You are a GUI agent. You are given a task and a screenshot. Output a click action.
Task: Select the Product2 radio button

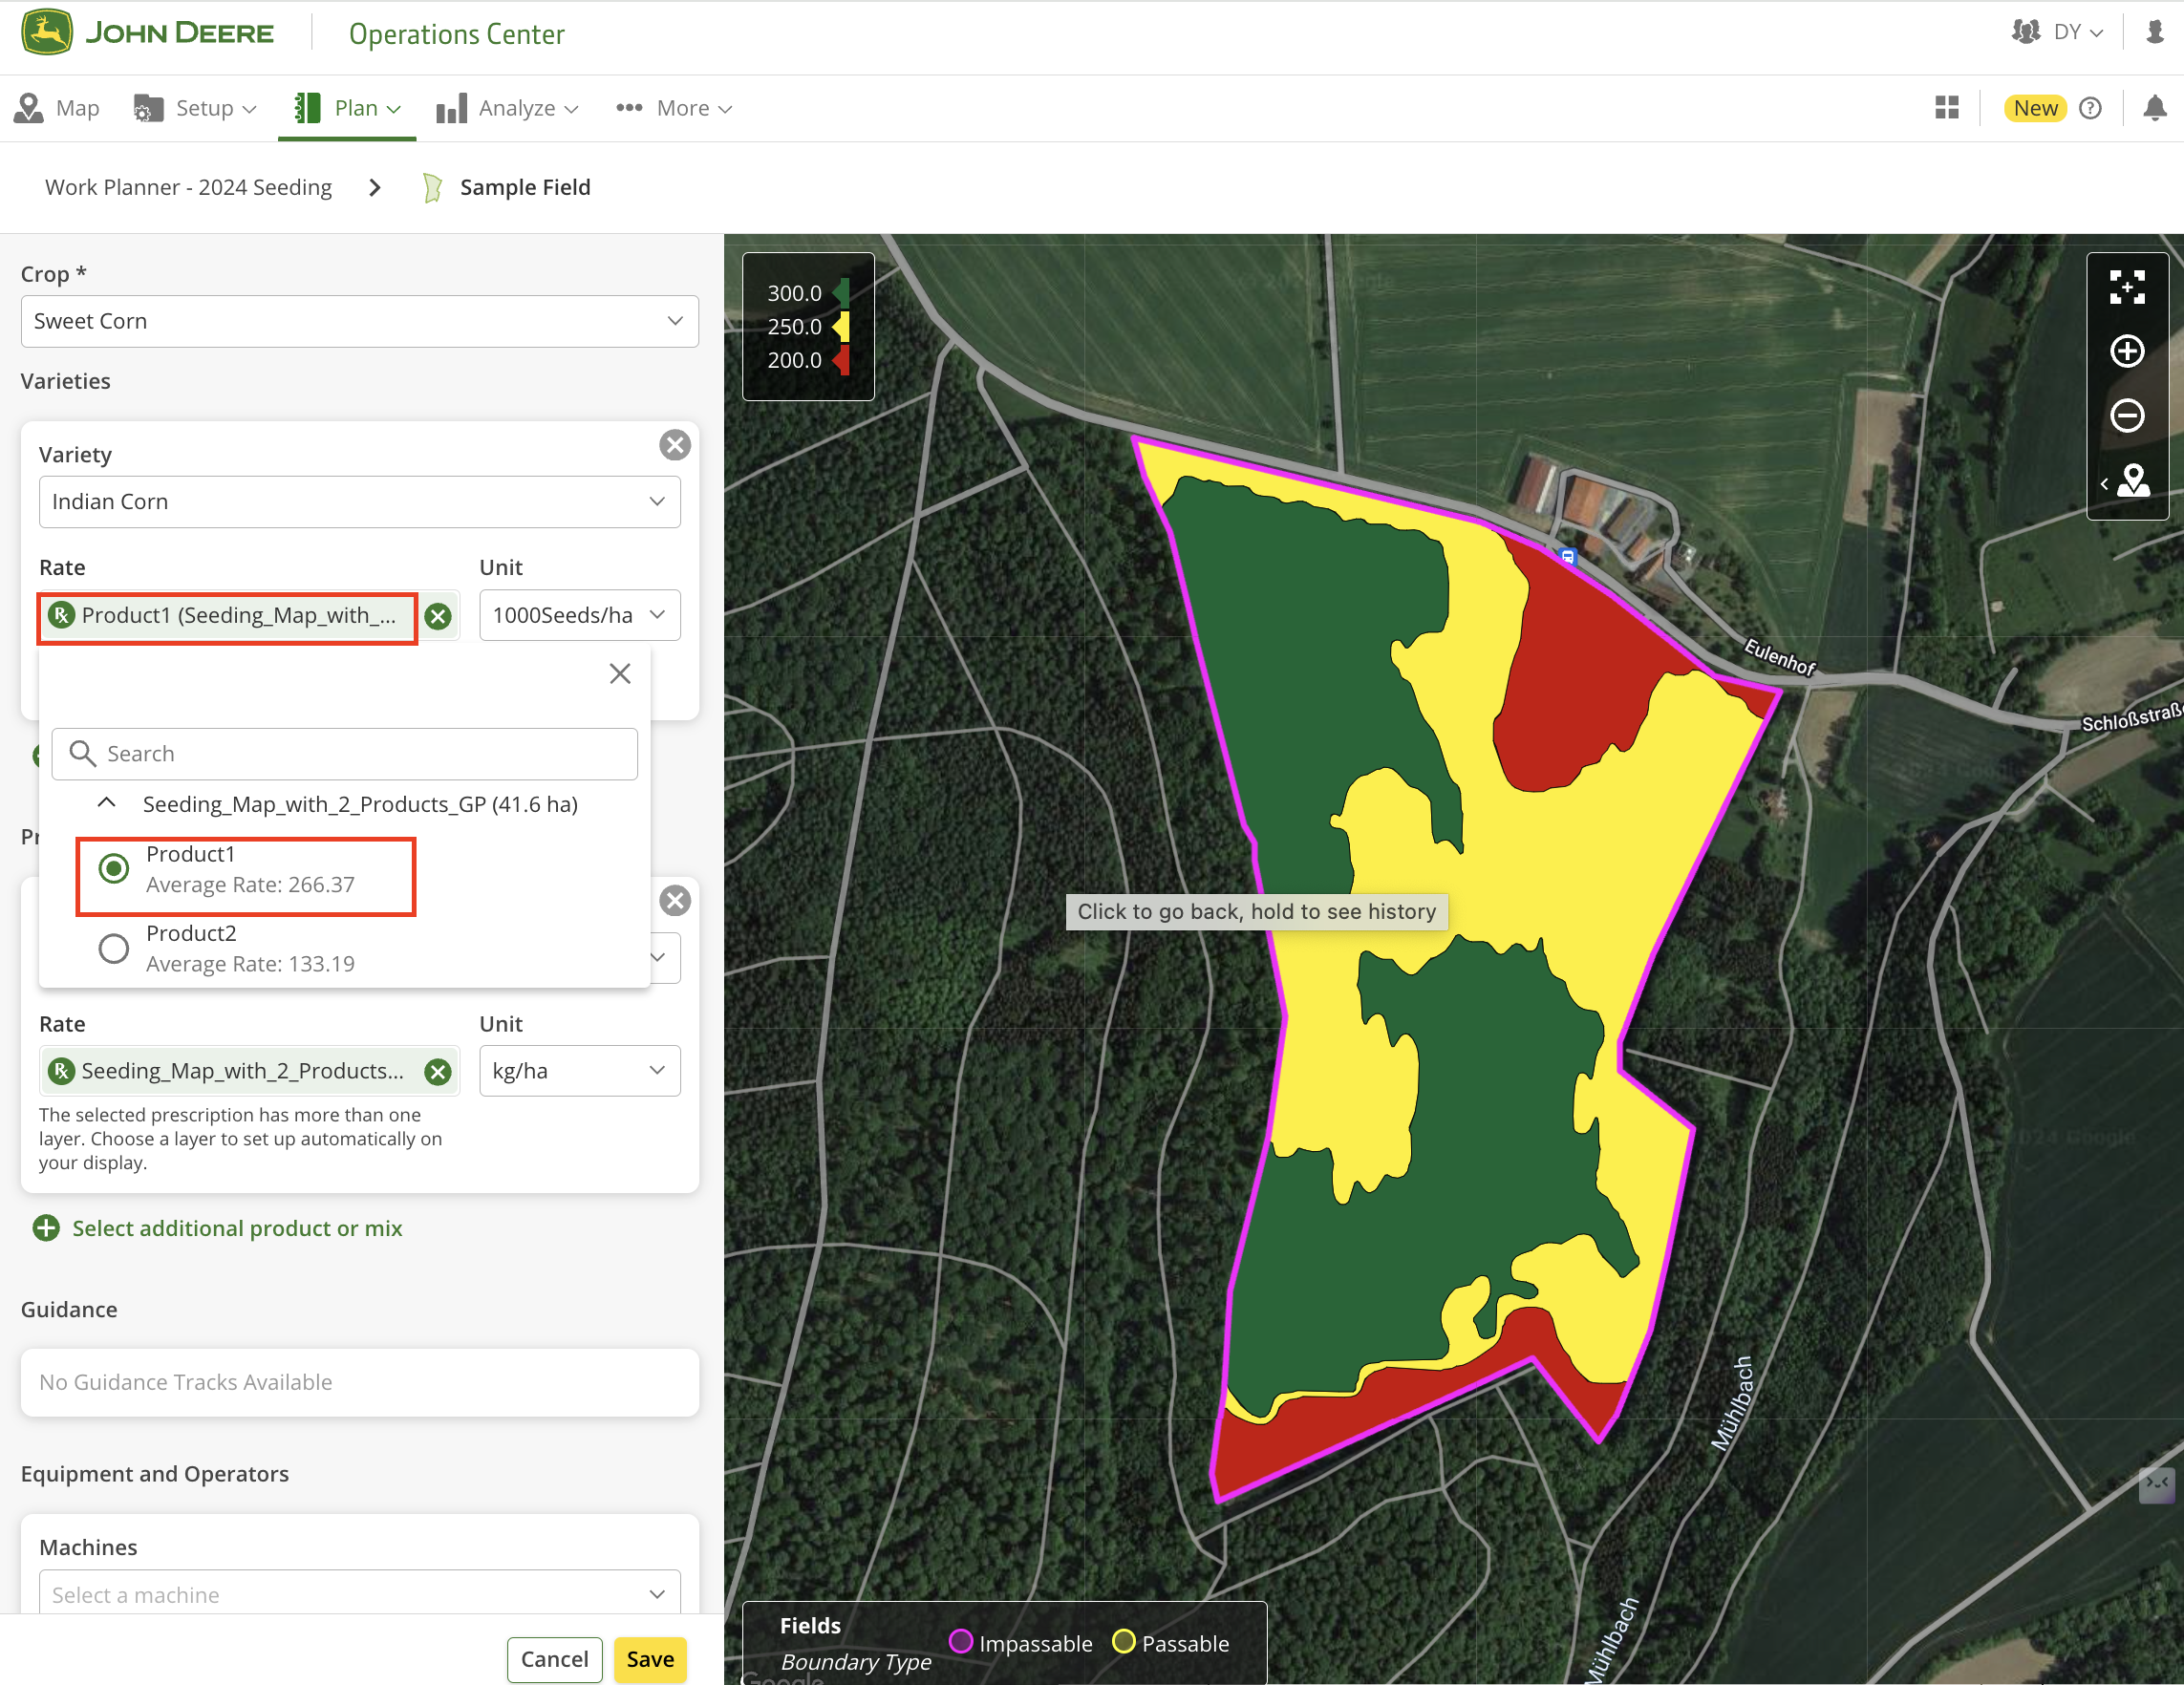click(114, 948)
